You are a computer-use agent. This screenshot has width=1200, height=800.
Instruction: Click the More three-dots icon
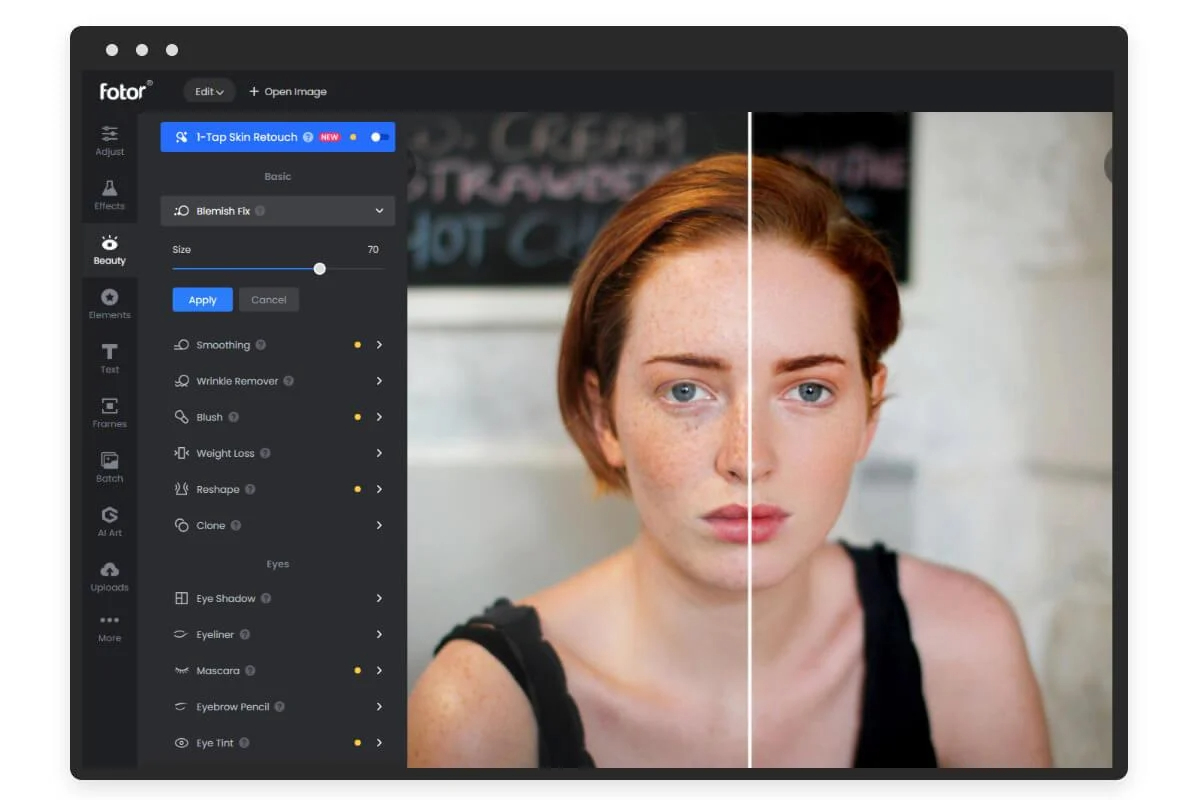110,627
